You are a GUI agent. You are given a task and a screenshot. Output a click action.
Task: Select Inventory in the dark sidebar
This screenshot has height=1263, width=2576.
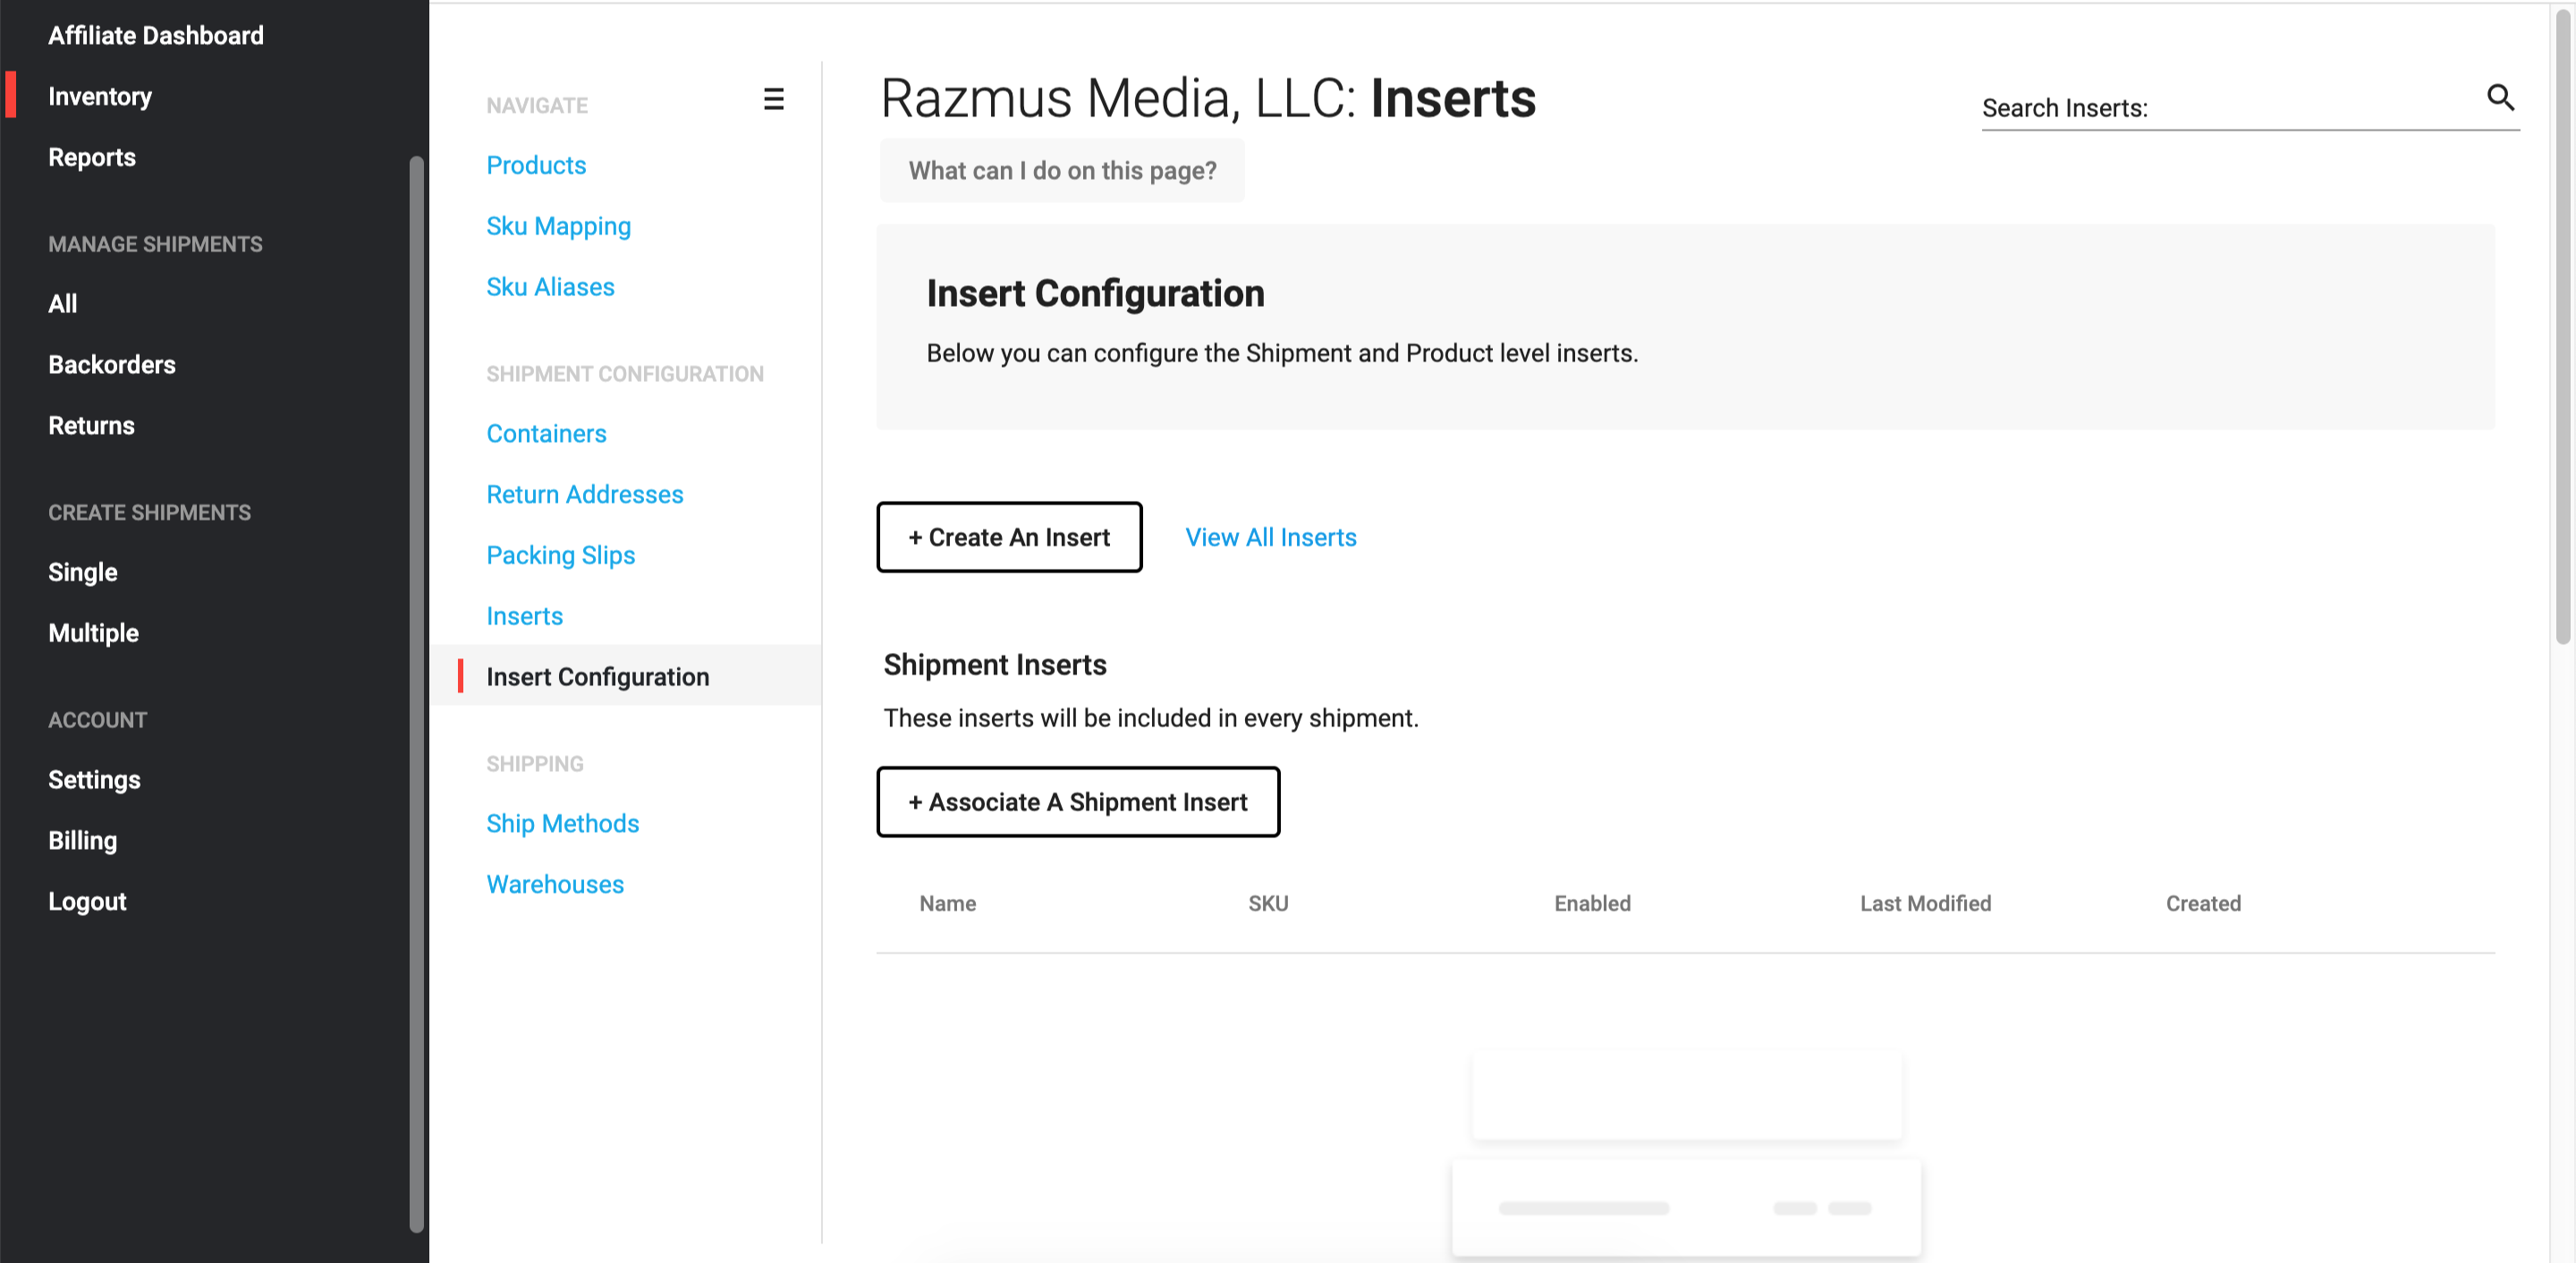tap(100, 97)
